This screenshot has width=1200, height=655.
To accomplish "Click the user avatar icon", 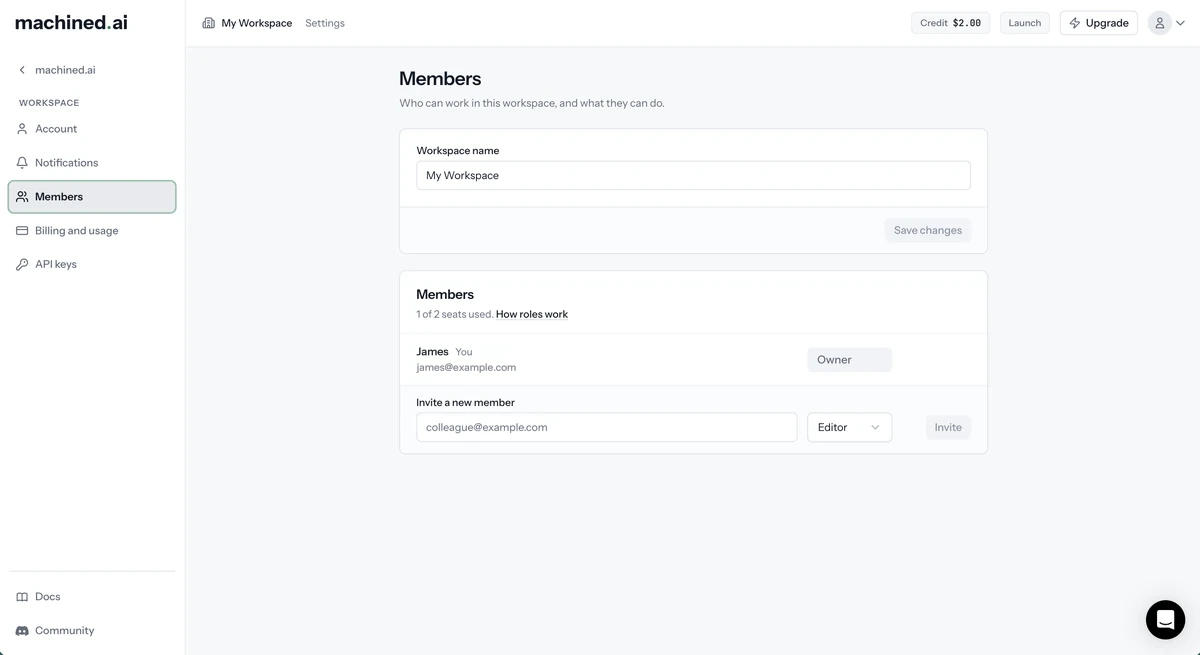I will [x=1160, y=23].
